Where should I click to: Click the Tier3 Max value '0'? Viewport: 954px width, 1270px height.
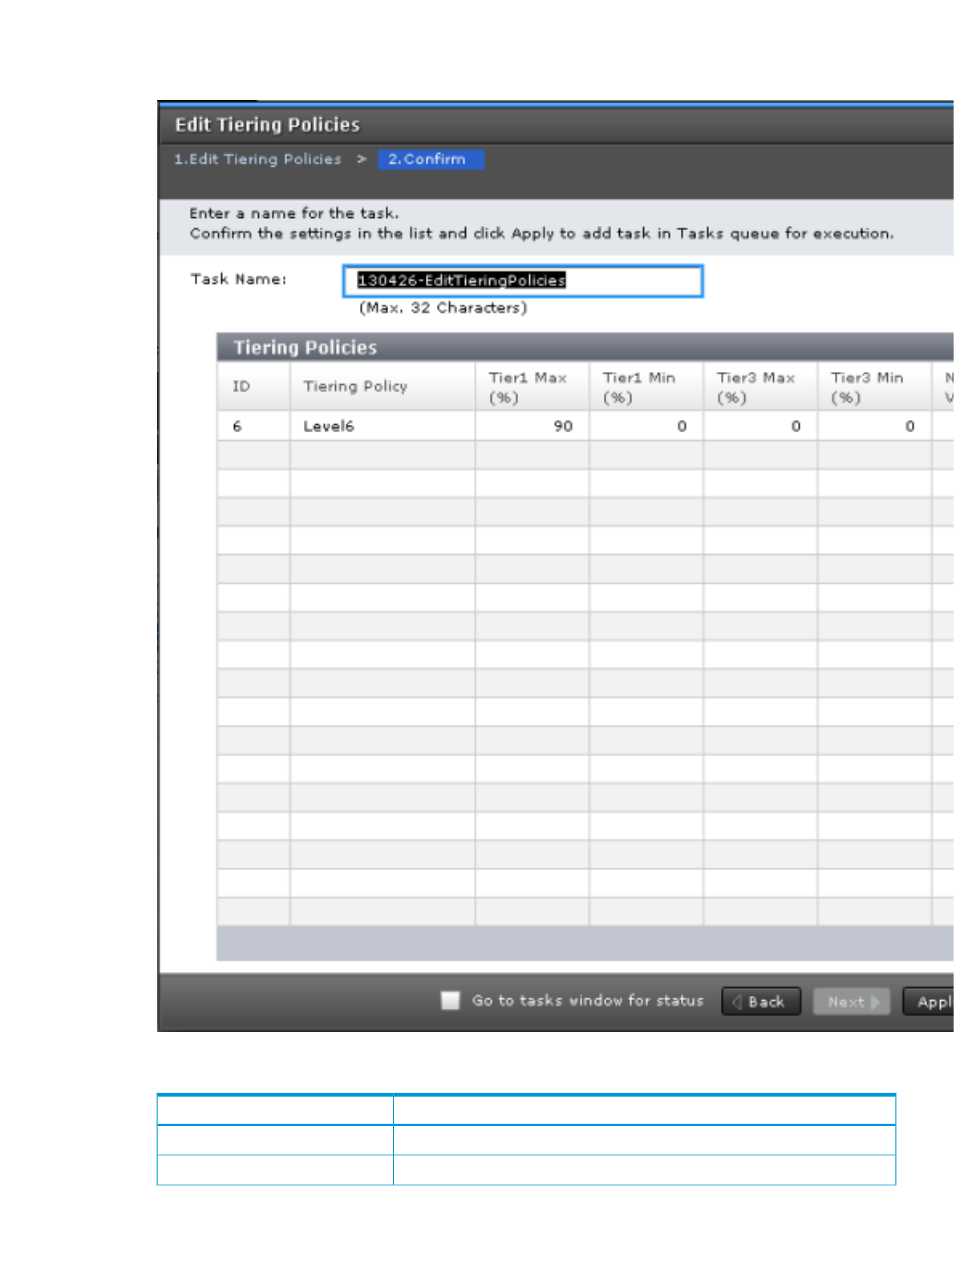point(760,426)
